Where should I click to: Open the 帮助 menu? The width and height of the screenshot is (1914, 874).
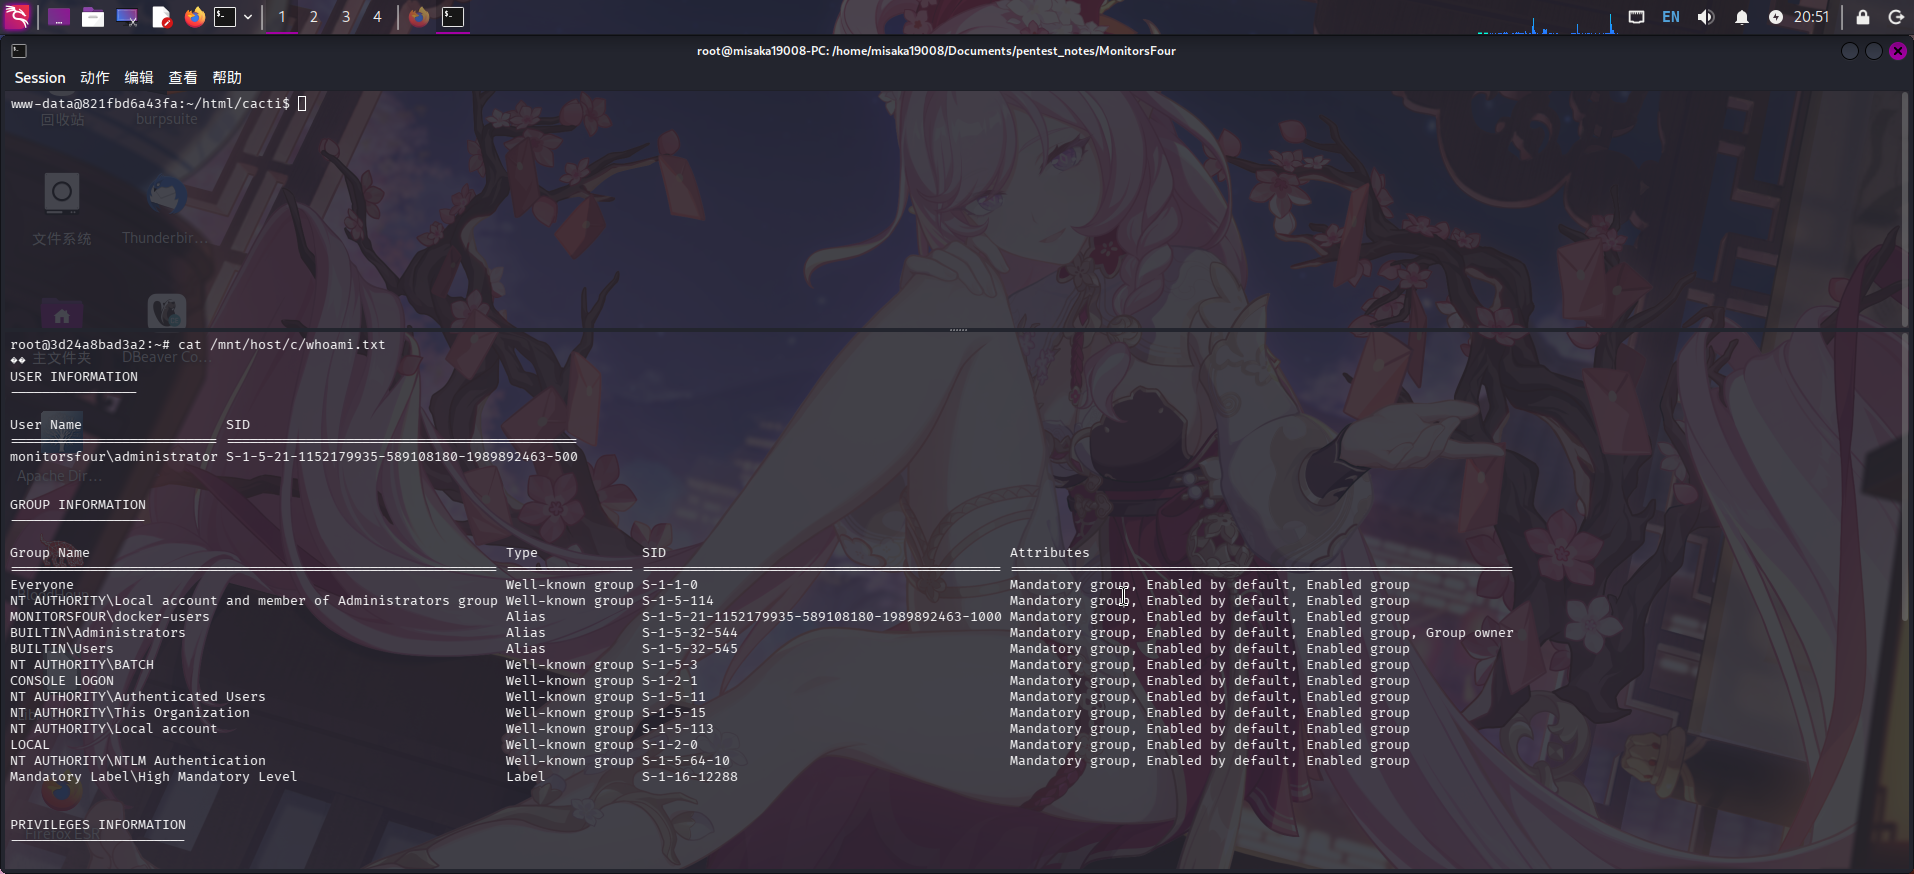click(x=227, y=78)
